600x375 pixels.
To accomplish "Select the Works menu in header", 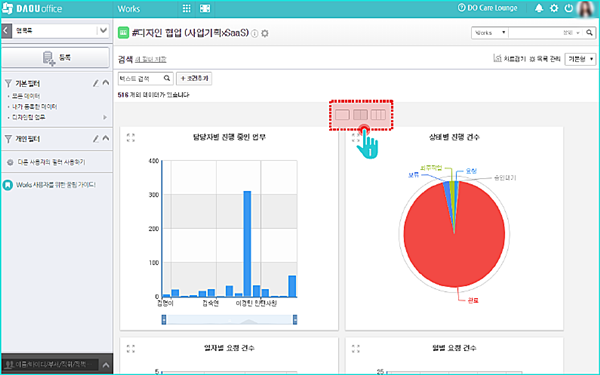I will point(129,9).
